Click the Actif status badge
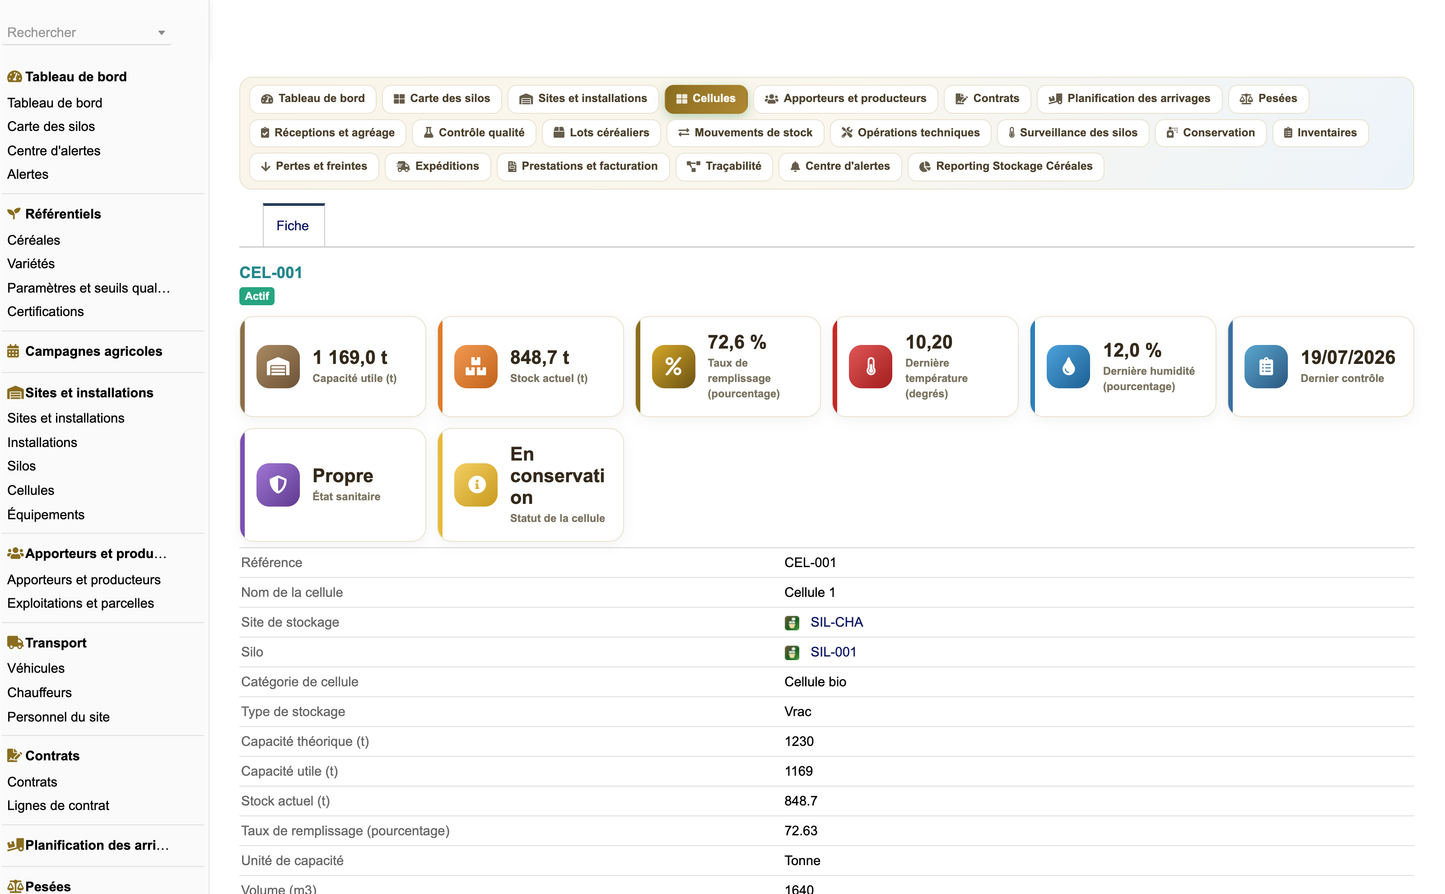Screen dimensions: 1445x894 tap(257, 296)
